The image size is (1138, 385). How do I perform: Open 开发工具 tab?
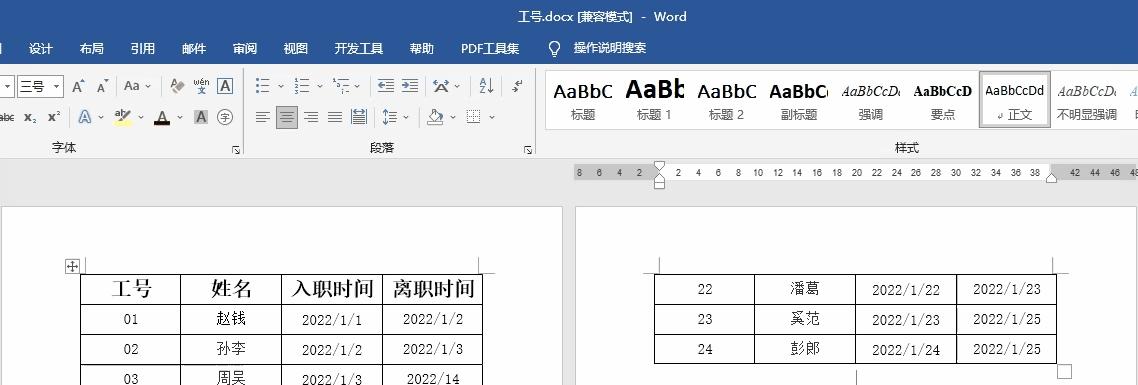click(359, 49)
